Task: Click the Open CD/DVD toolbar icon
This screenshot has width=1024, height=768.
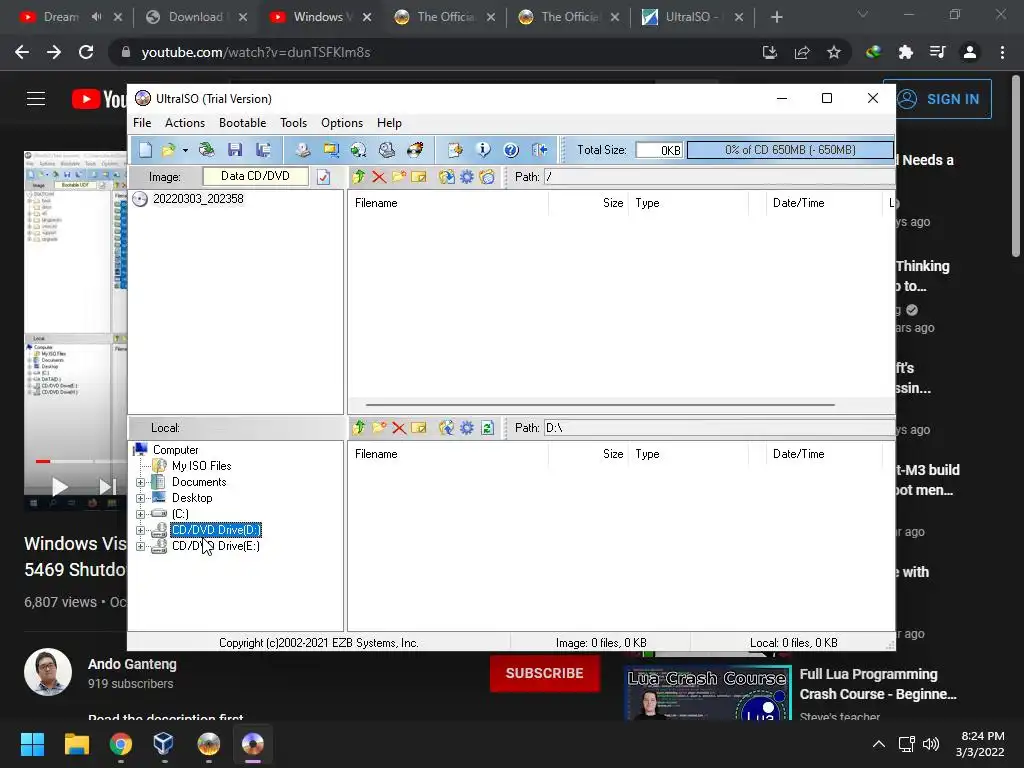Action: (206, 150)
